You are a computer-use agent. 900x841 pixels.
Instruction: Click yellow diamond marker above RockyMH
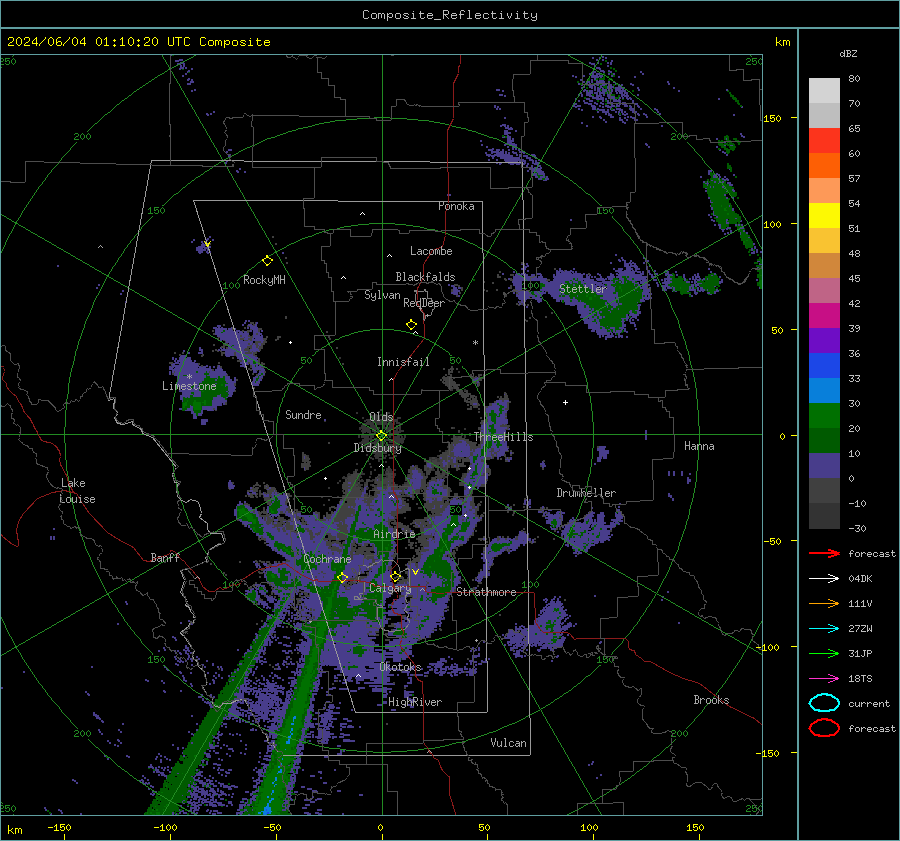click(267, 261)
